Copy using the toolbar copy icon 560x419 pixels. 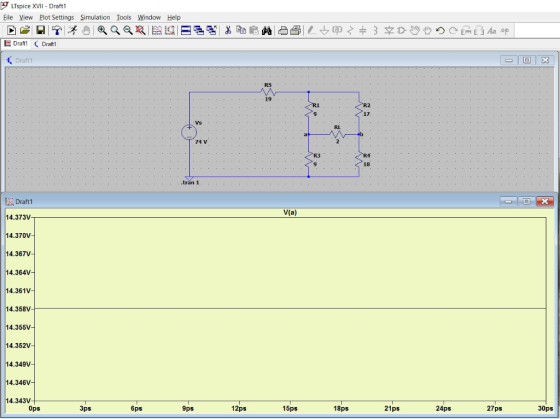tap(241, 31)
